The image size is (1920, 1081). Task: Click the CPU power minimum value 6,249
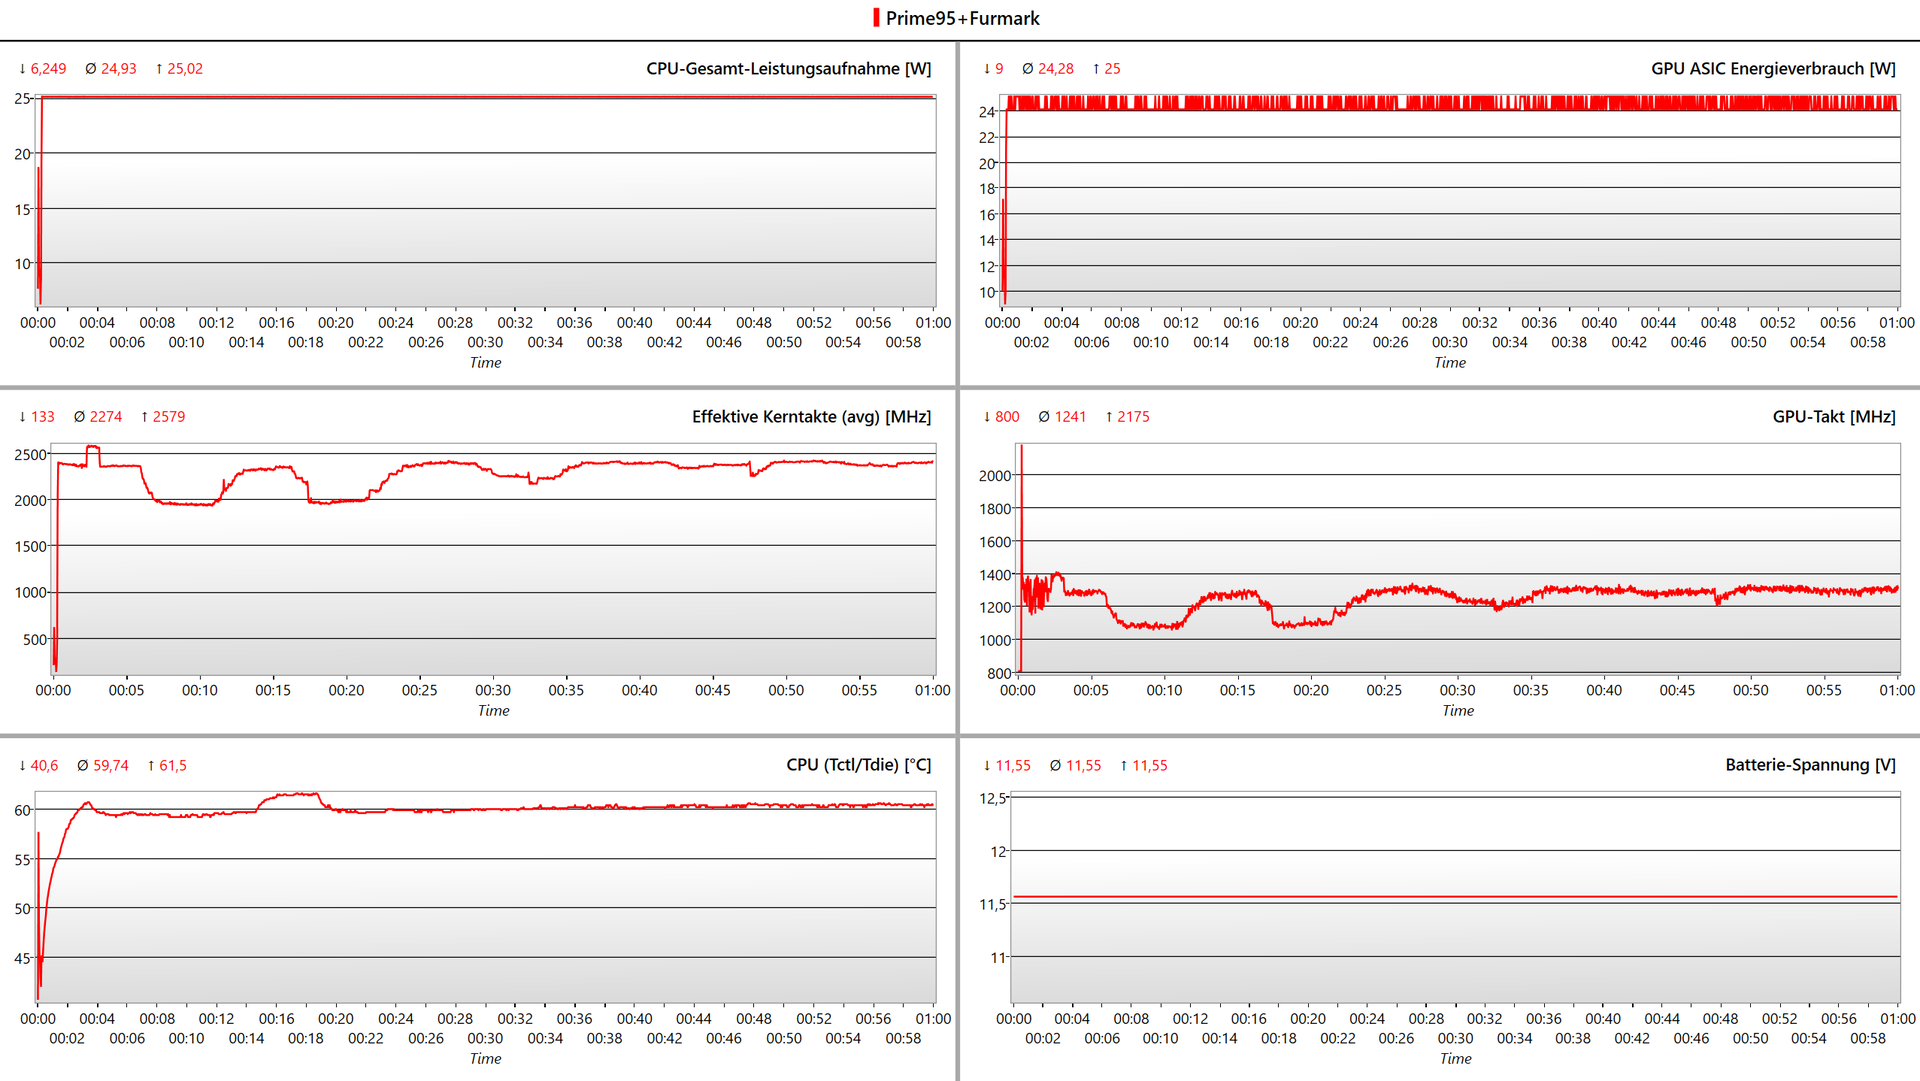[x=48, y=69]
